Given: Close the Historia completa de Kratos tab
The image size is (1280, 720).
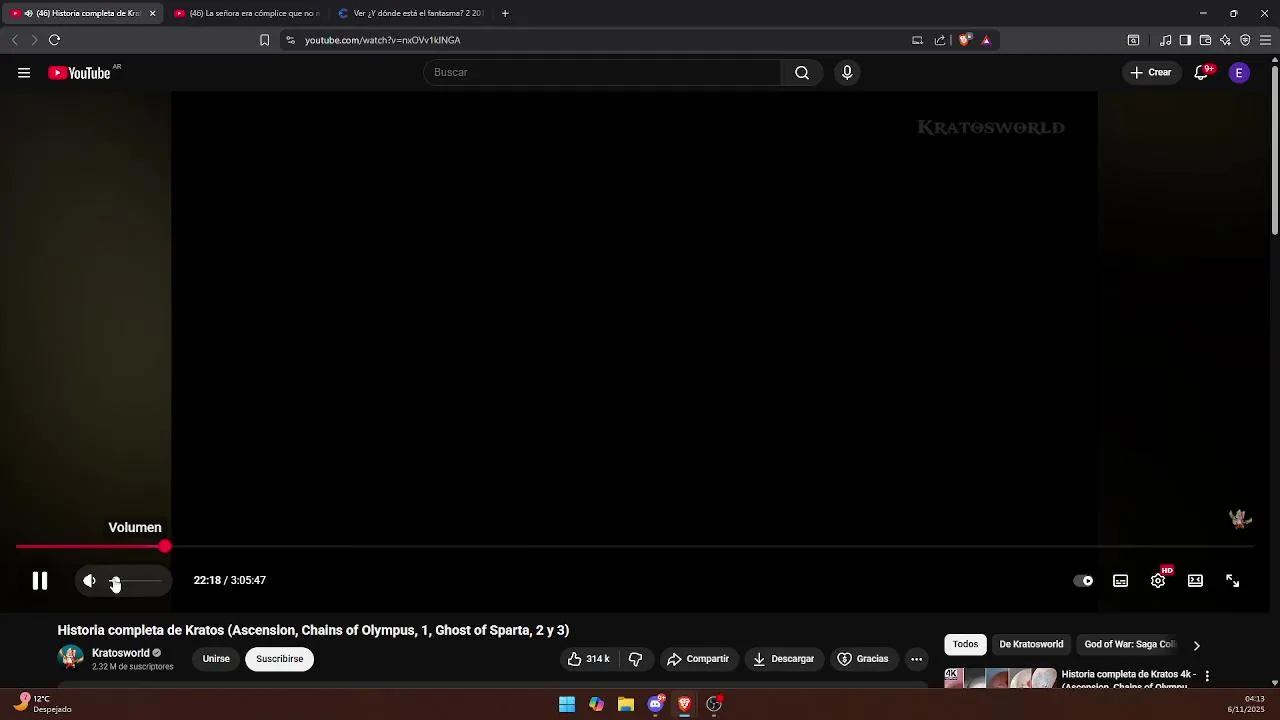Looking at the screenshot, I should 152,13.
